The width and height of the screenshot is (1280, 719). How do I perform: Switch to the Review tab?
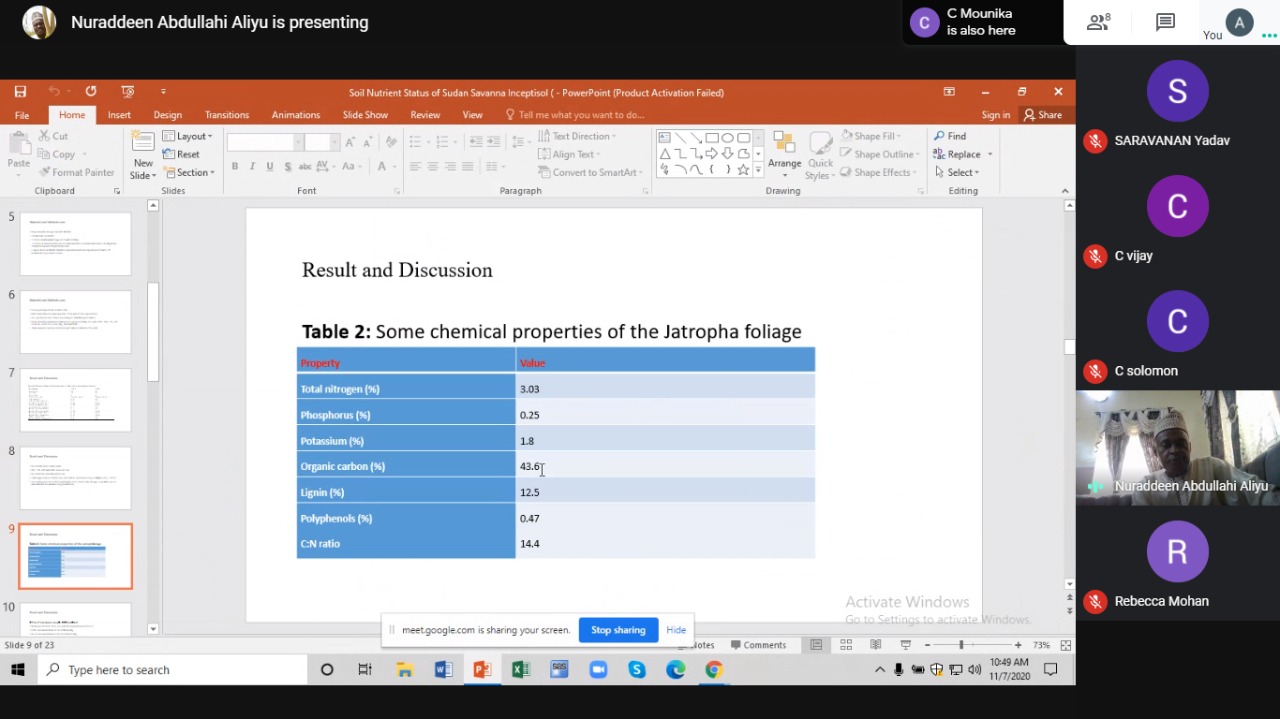[425, 115]
